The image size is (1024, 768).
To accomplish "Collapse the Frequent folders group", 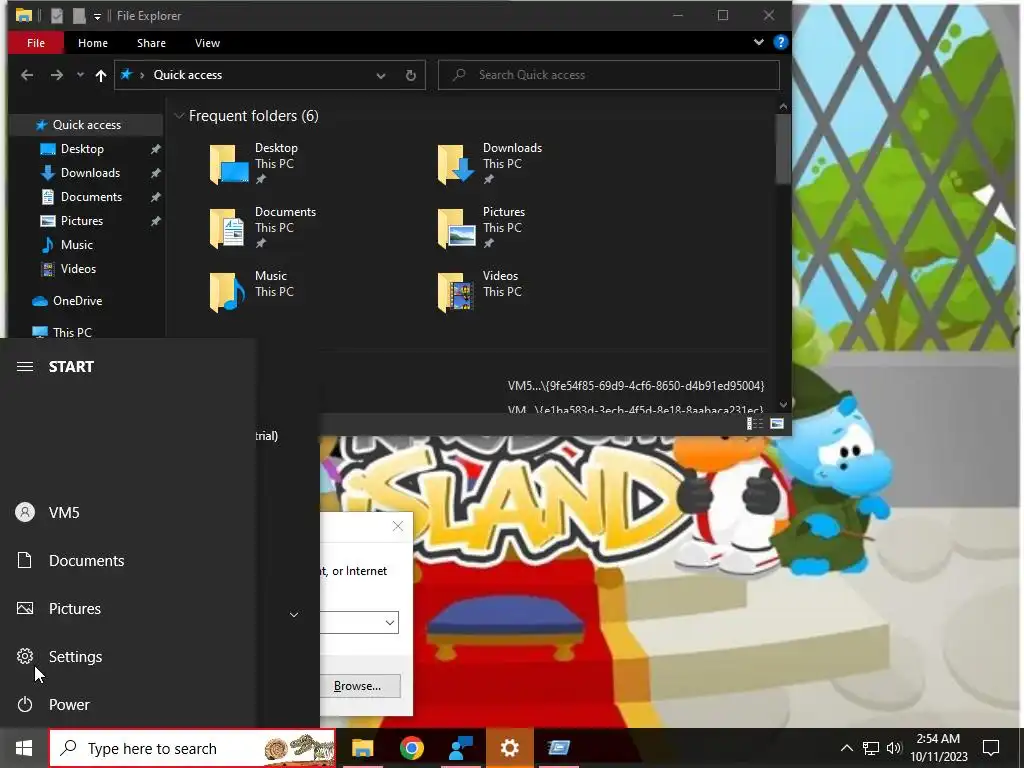I will pyautogui.click(x=178, y=116).
